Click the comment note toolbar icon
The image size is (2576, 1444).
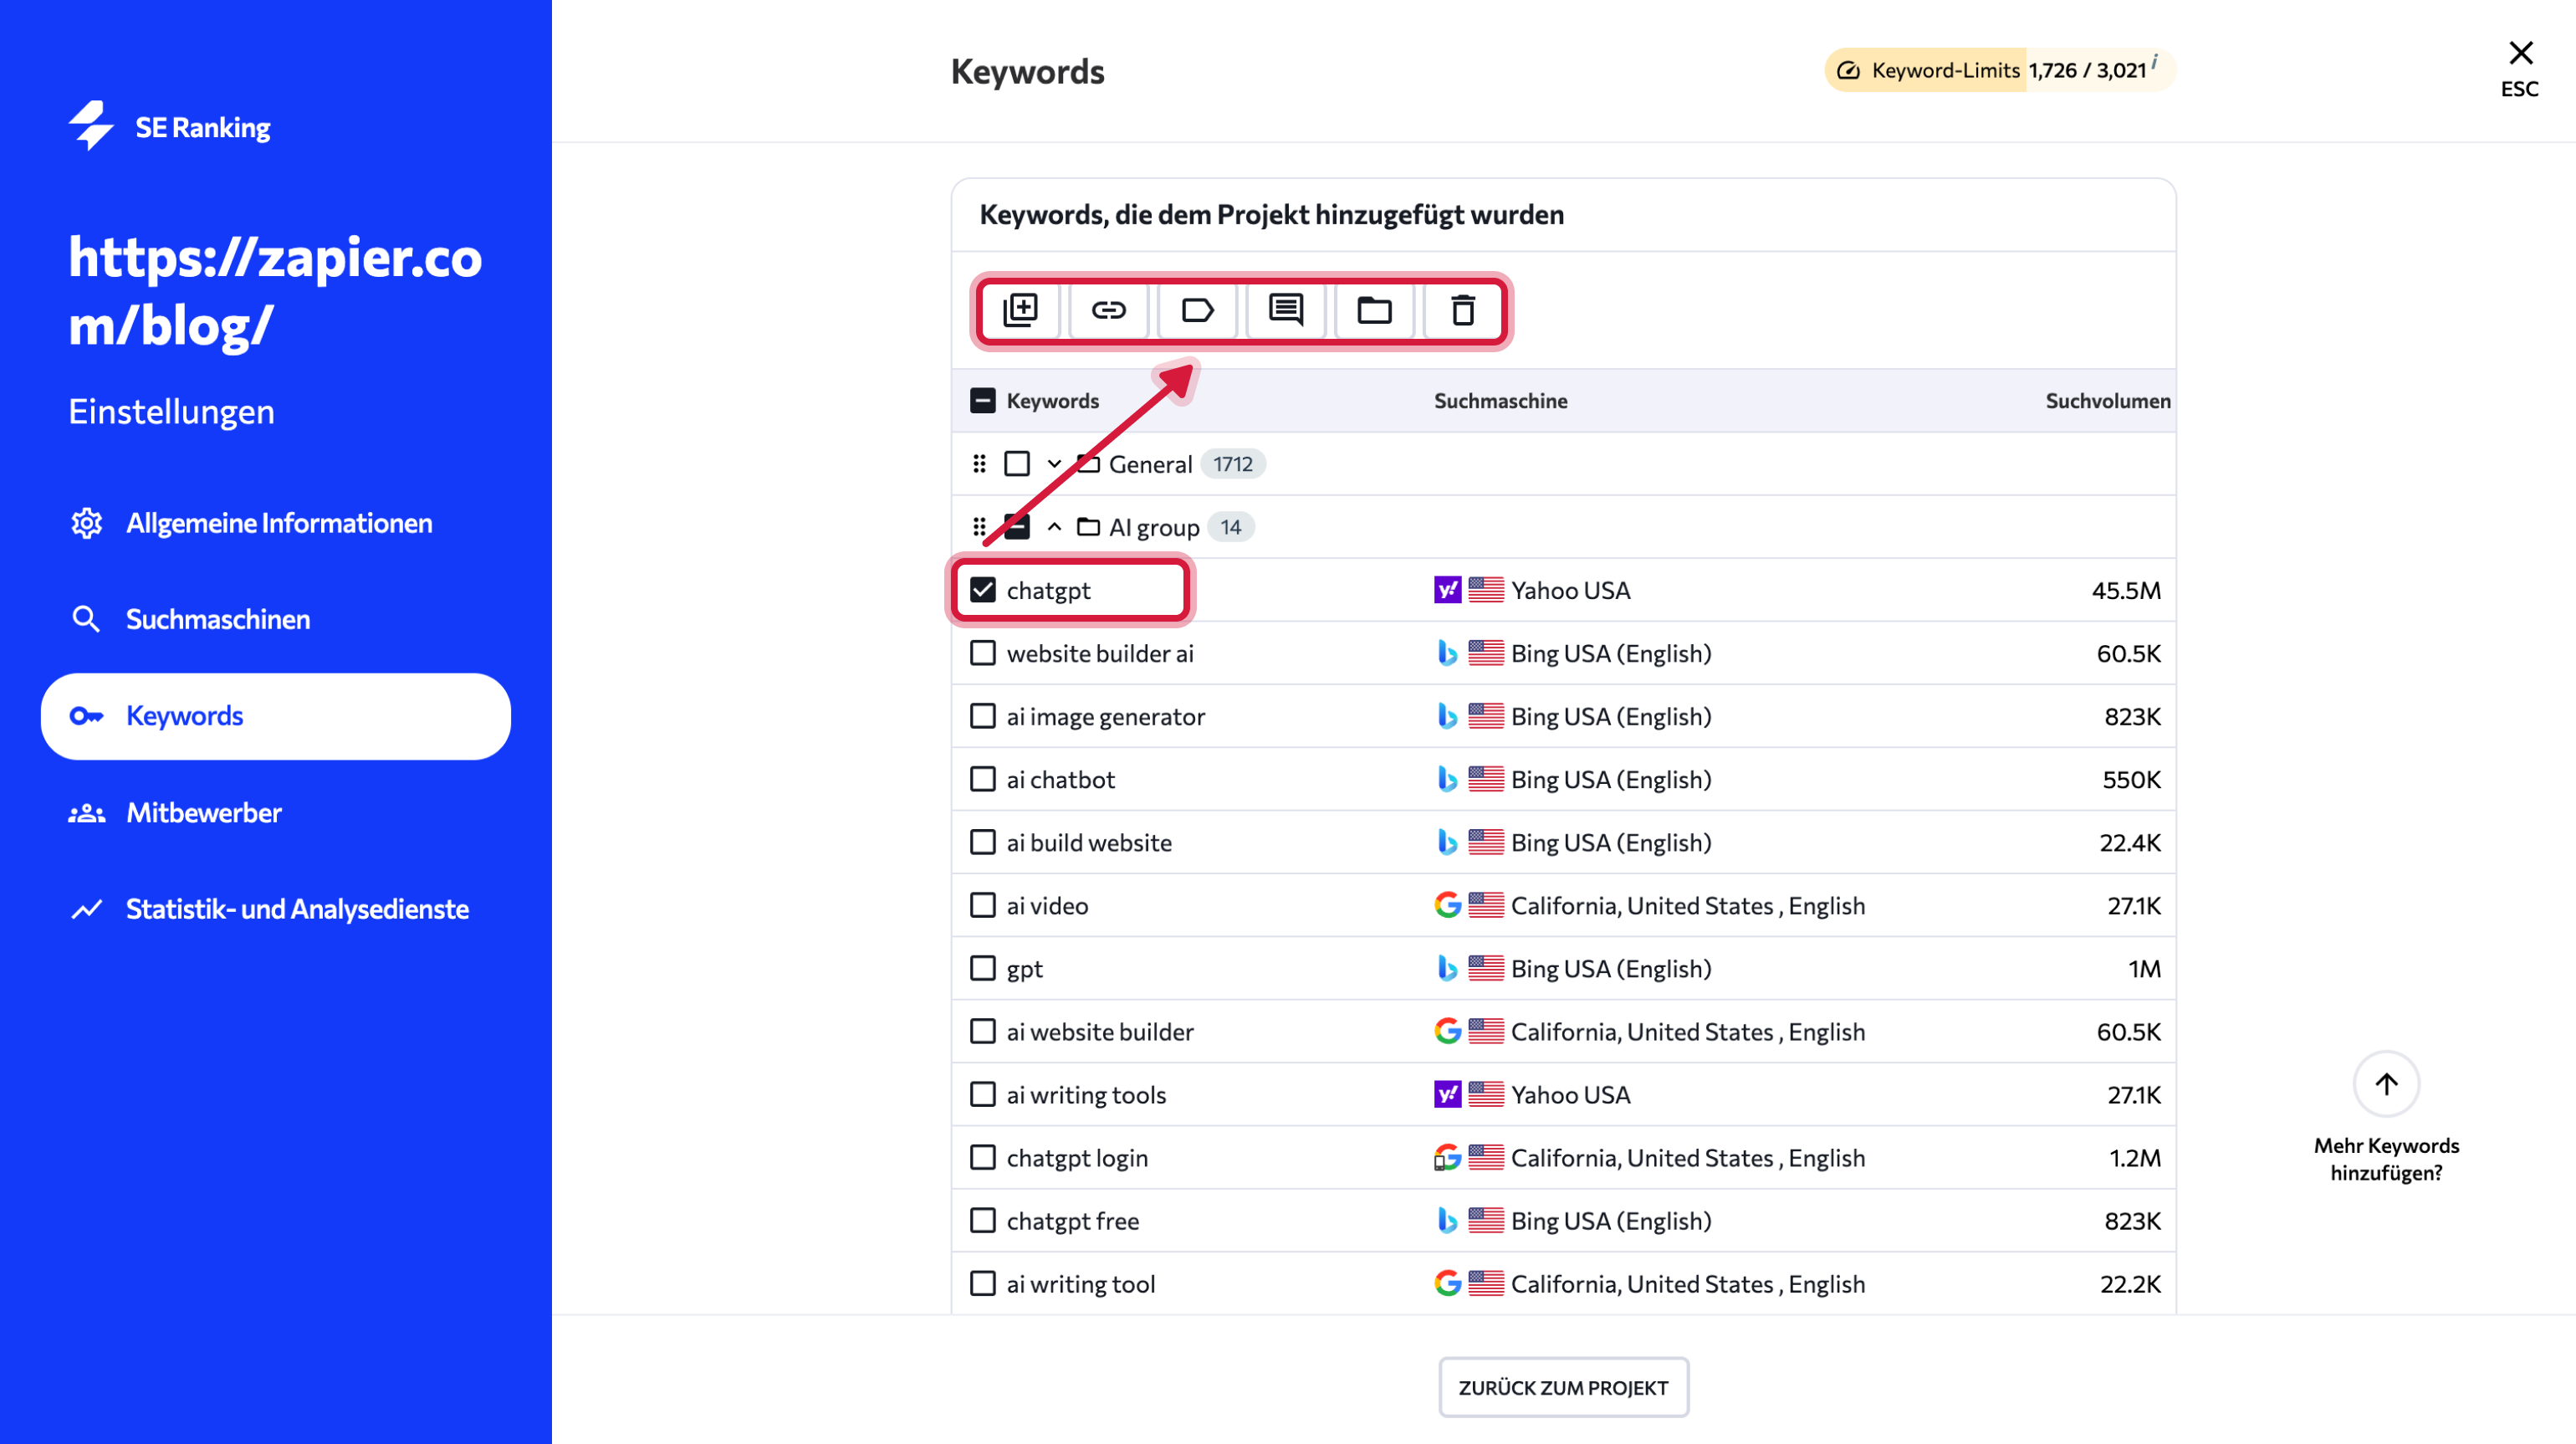point(1286,310)
